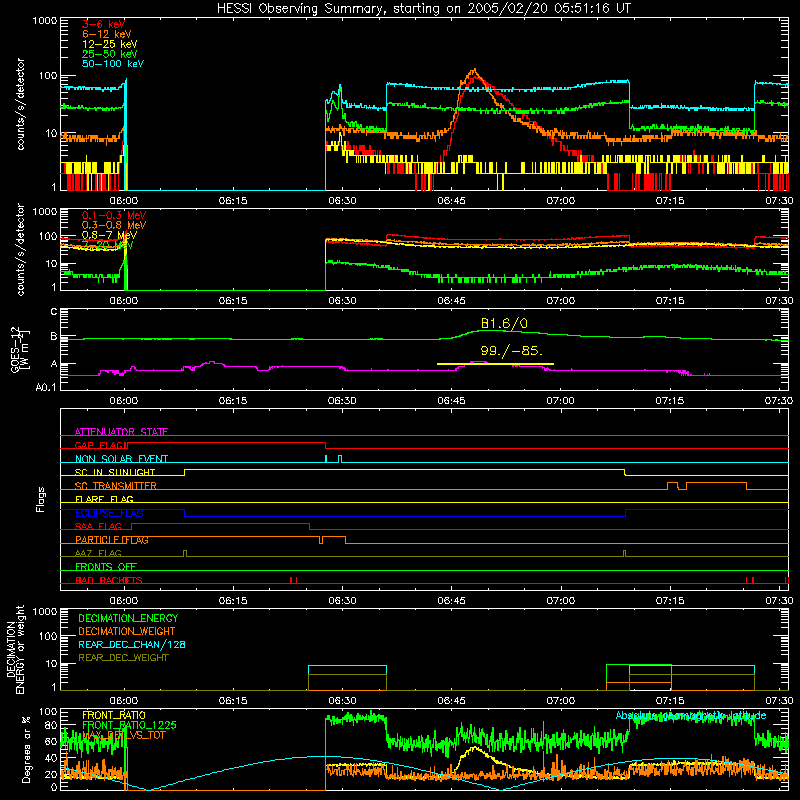Screen dimensions: 800x800
Task: Click the 07:15 tick under the GOES panel
Action: pos(670,401)
